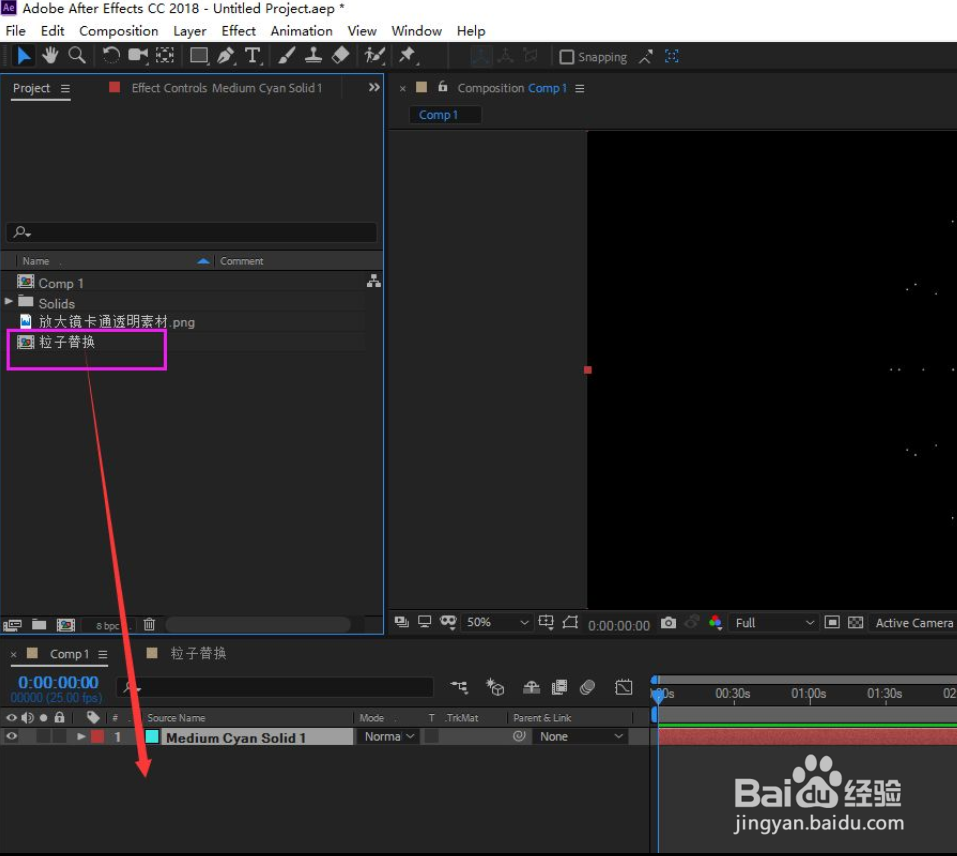Expand Medium Cyan Solid 1 layer properties
The height and width of the screenshot is (856, 957).
click(x=81, y=736)
